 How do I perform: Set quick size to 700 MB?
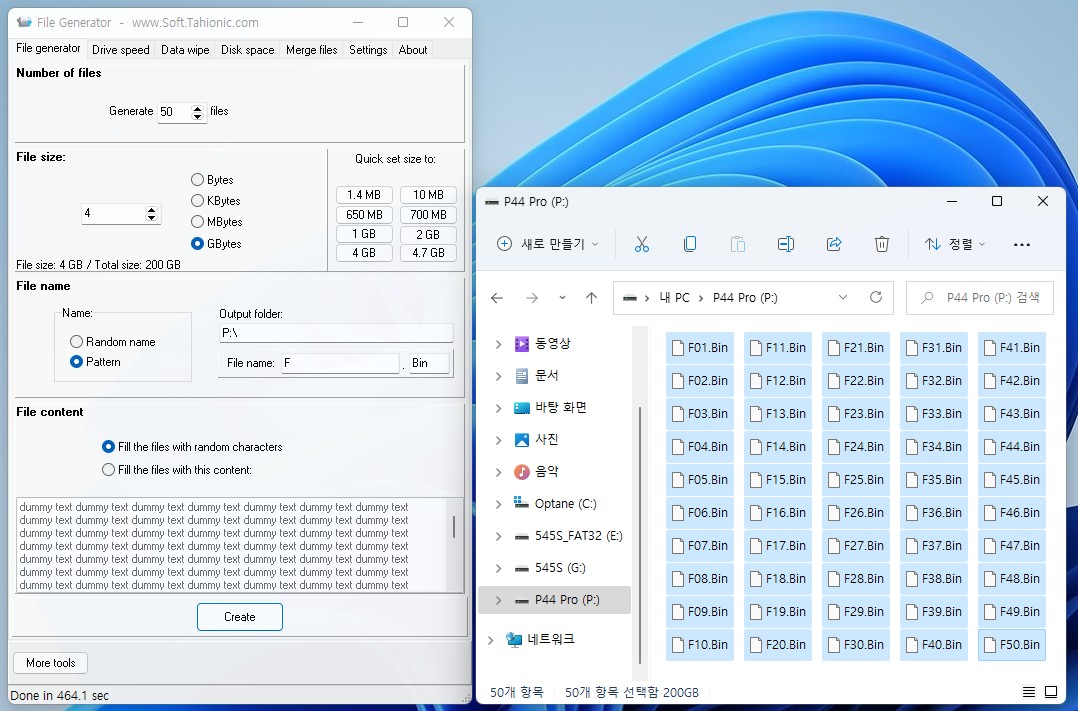[x=428, y=215]
